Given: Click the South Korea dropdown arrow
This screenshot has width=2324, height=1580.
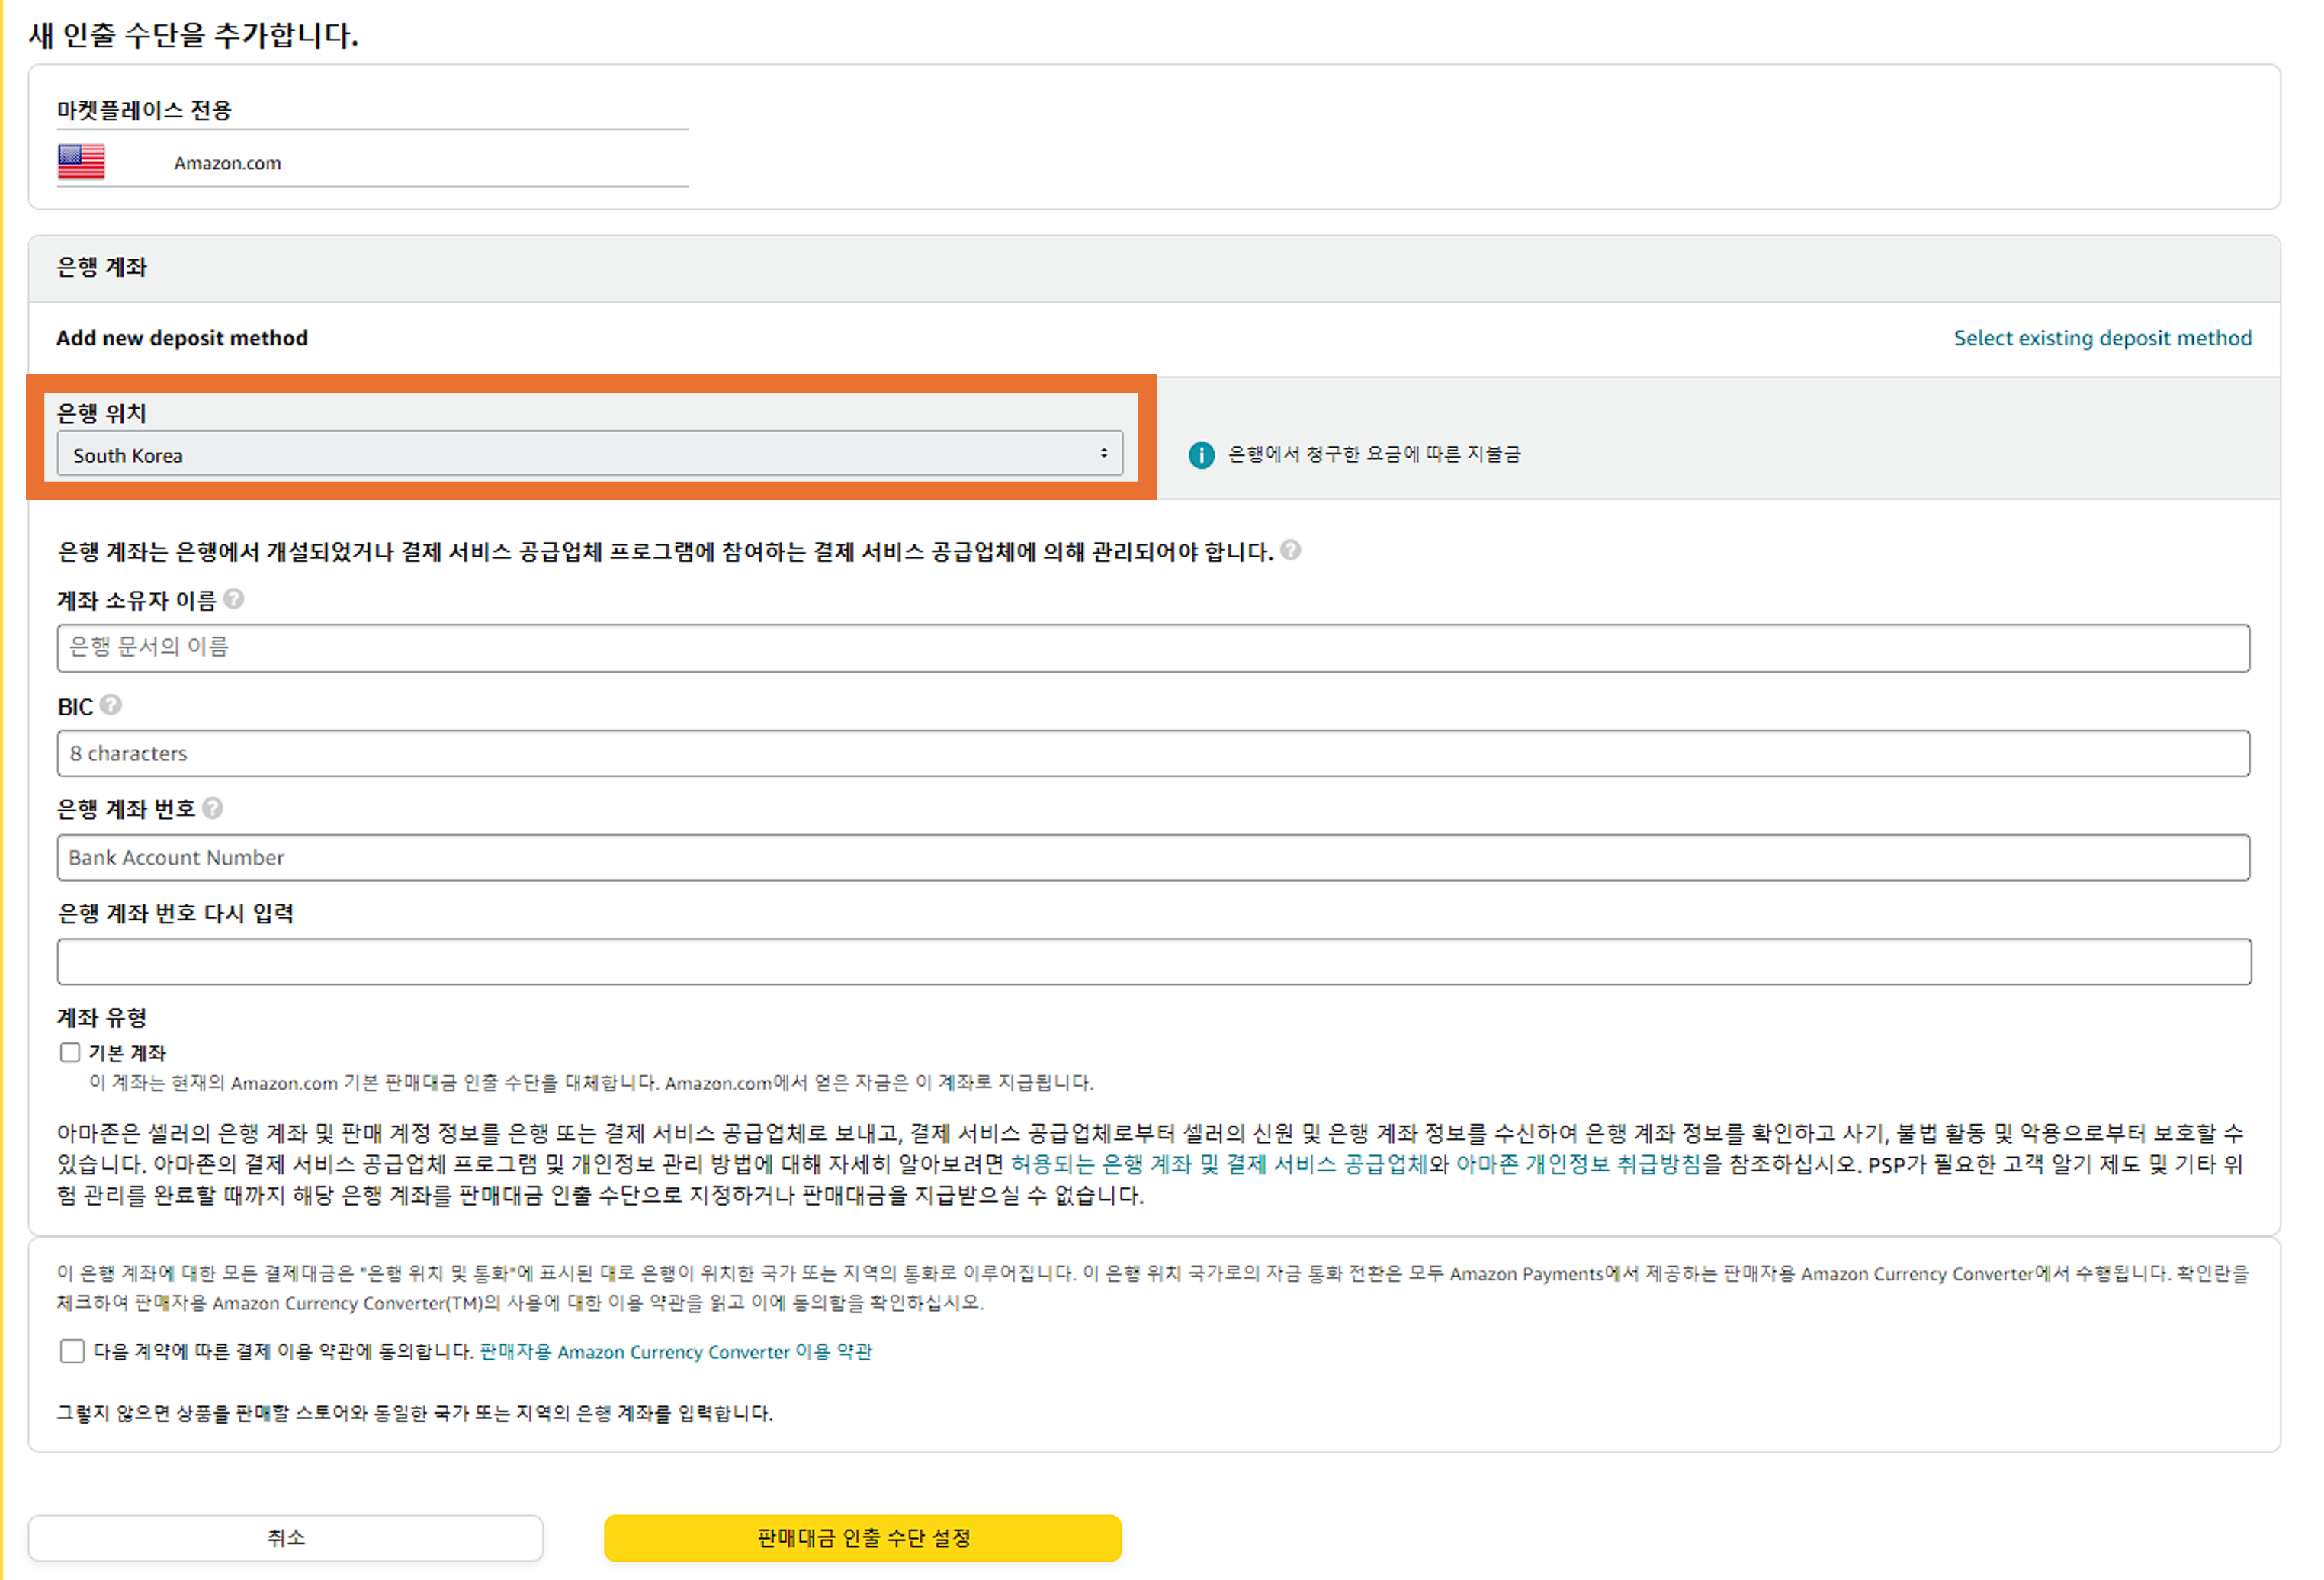Looking at the screenshot, I should [1103, 454].
